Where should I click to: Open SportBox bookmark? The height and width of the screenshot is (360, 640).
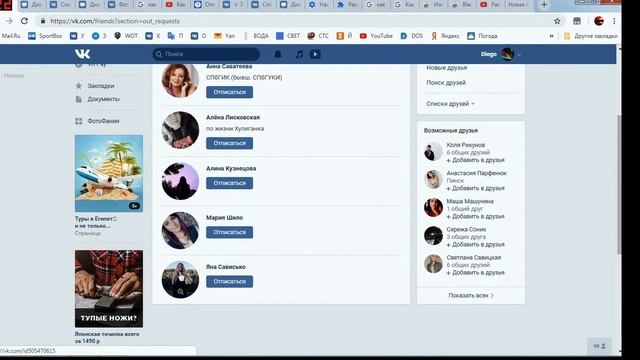[45, 36]
